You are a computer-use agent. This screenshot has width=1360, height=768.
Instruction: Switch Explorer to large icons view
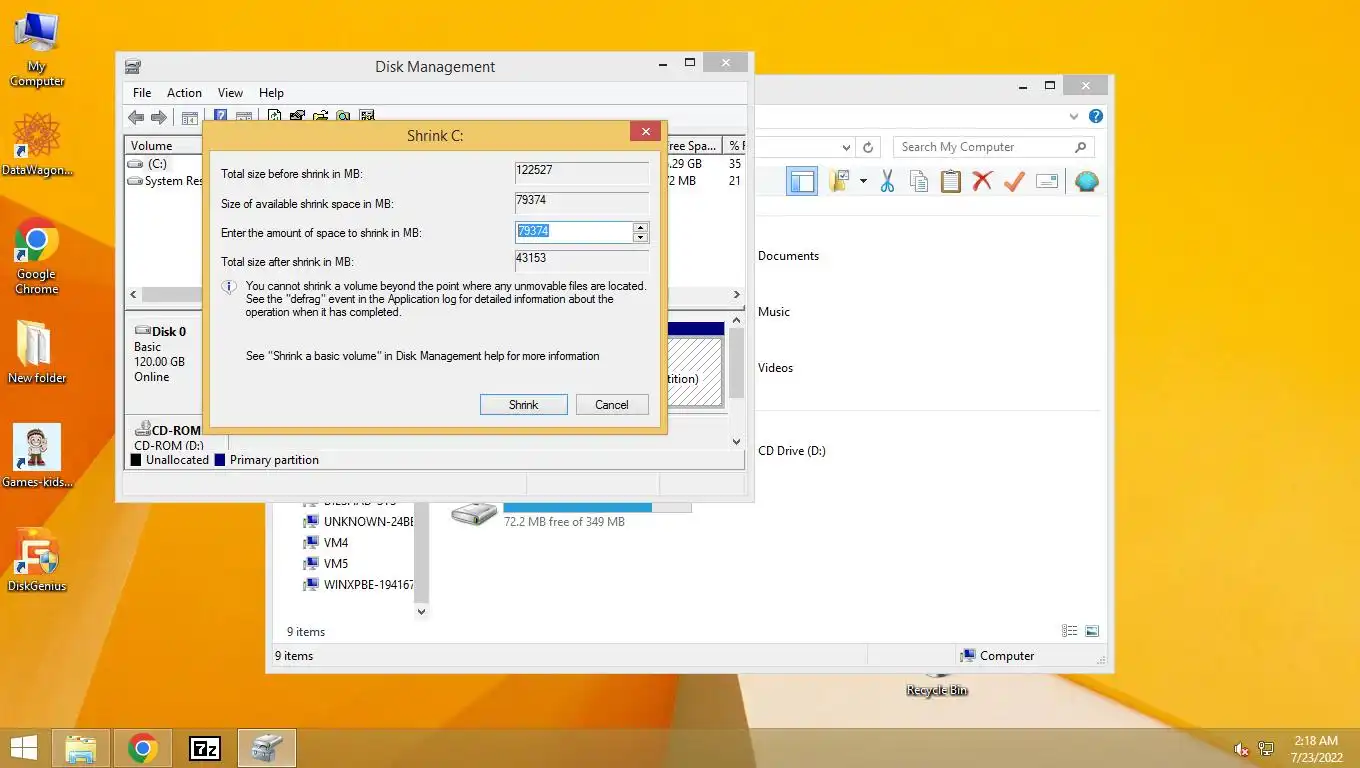[x=1092, y=631]
